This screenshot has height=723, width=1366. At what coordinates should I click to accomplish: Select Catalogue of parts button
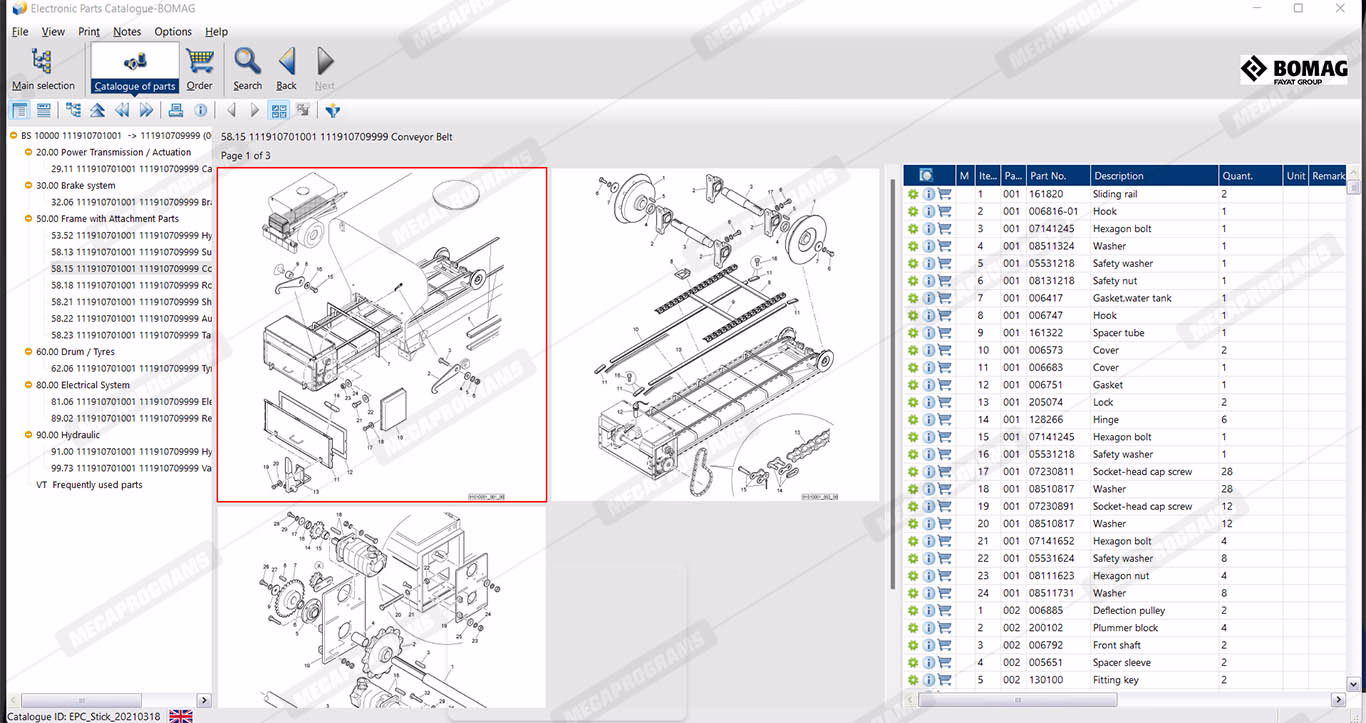pos(135,68)
